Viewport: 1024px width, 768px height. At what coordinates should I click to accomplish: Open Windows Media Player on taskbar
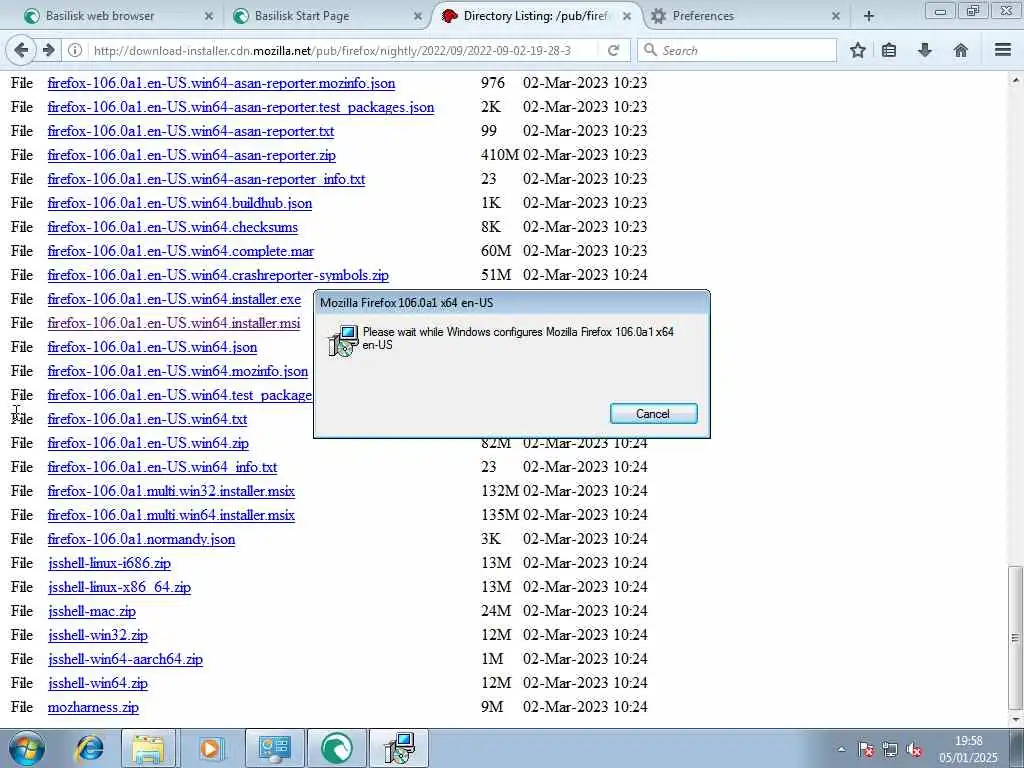click(210, 748)
